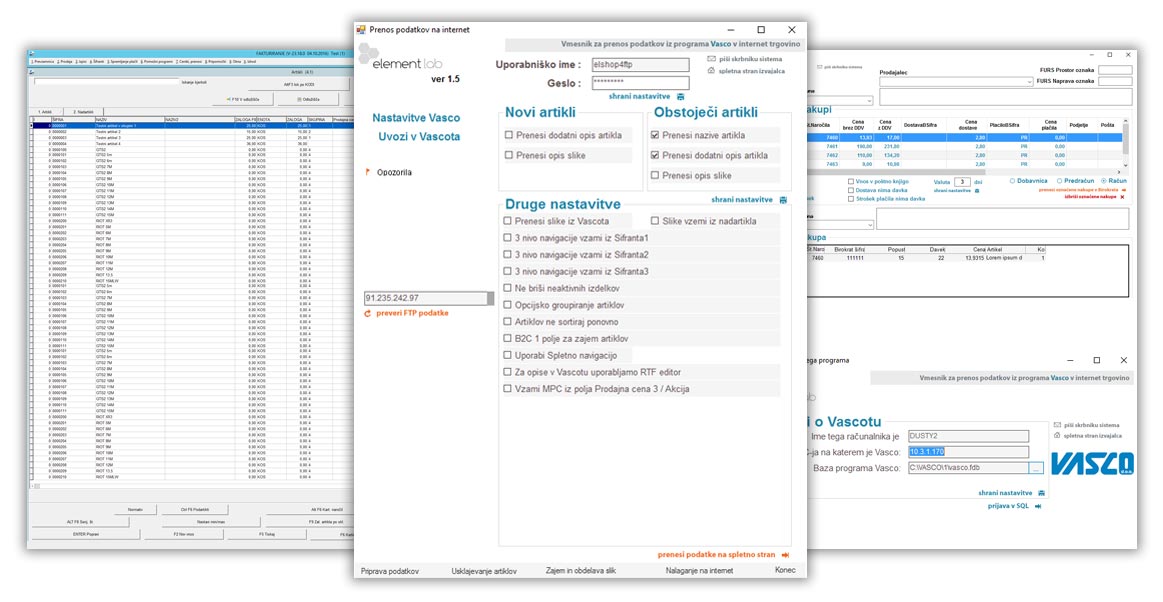Click the 'Odložišče' button in the Fakturiranje window

(309, 99)
